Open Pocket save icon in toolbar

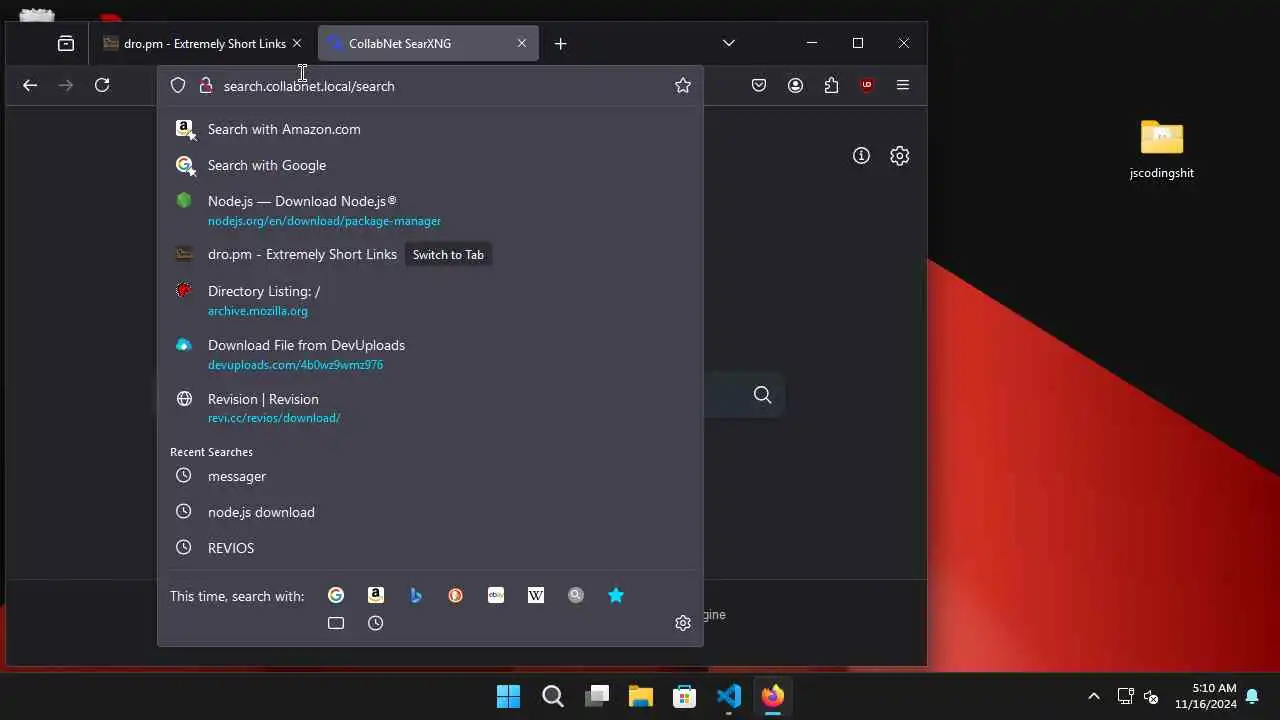[759, 85]
